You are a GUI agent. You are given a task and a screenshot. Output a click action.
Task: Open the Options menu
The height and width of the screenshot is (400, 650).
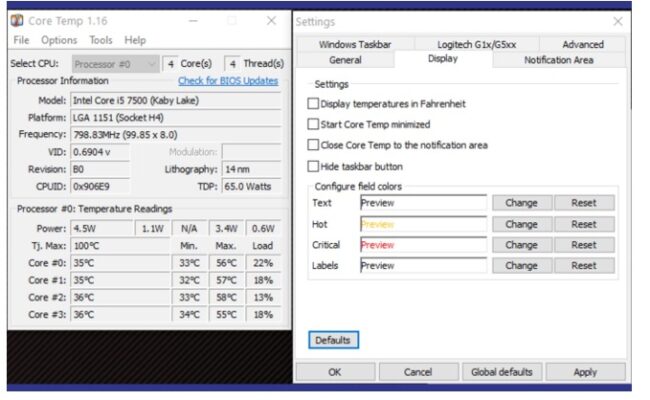pos(59,40)
